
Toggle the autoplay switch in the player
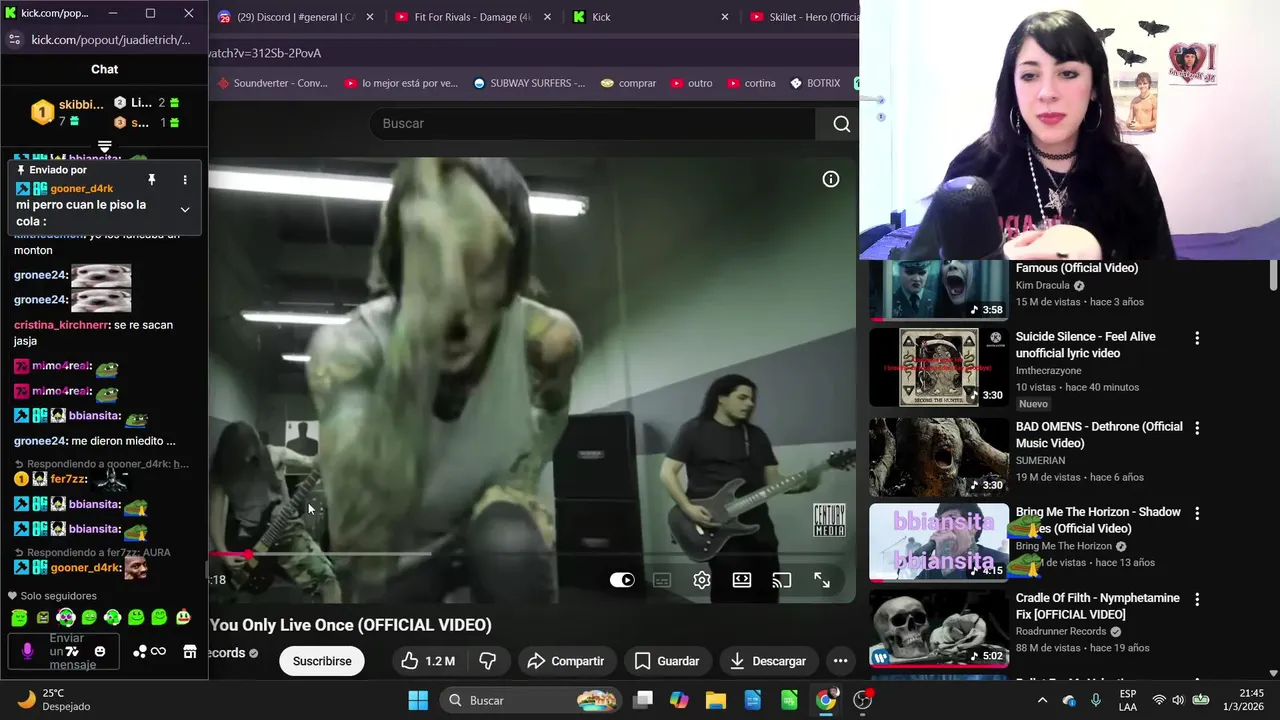(x=622, y=580)
